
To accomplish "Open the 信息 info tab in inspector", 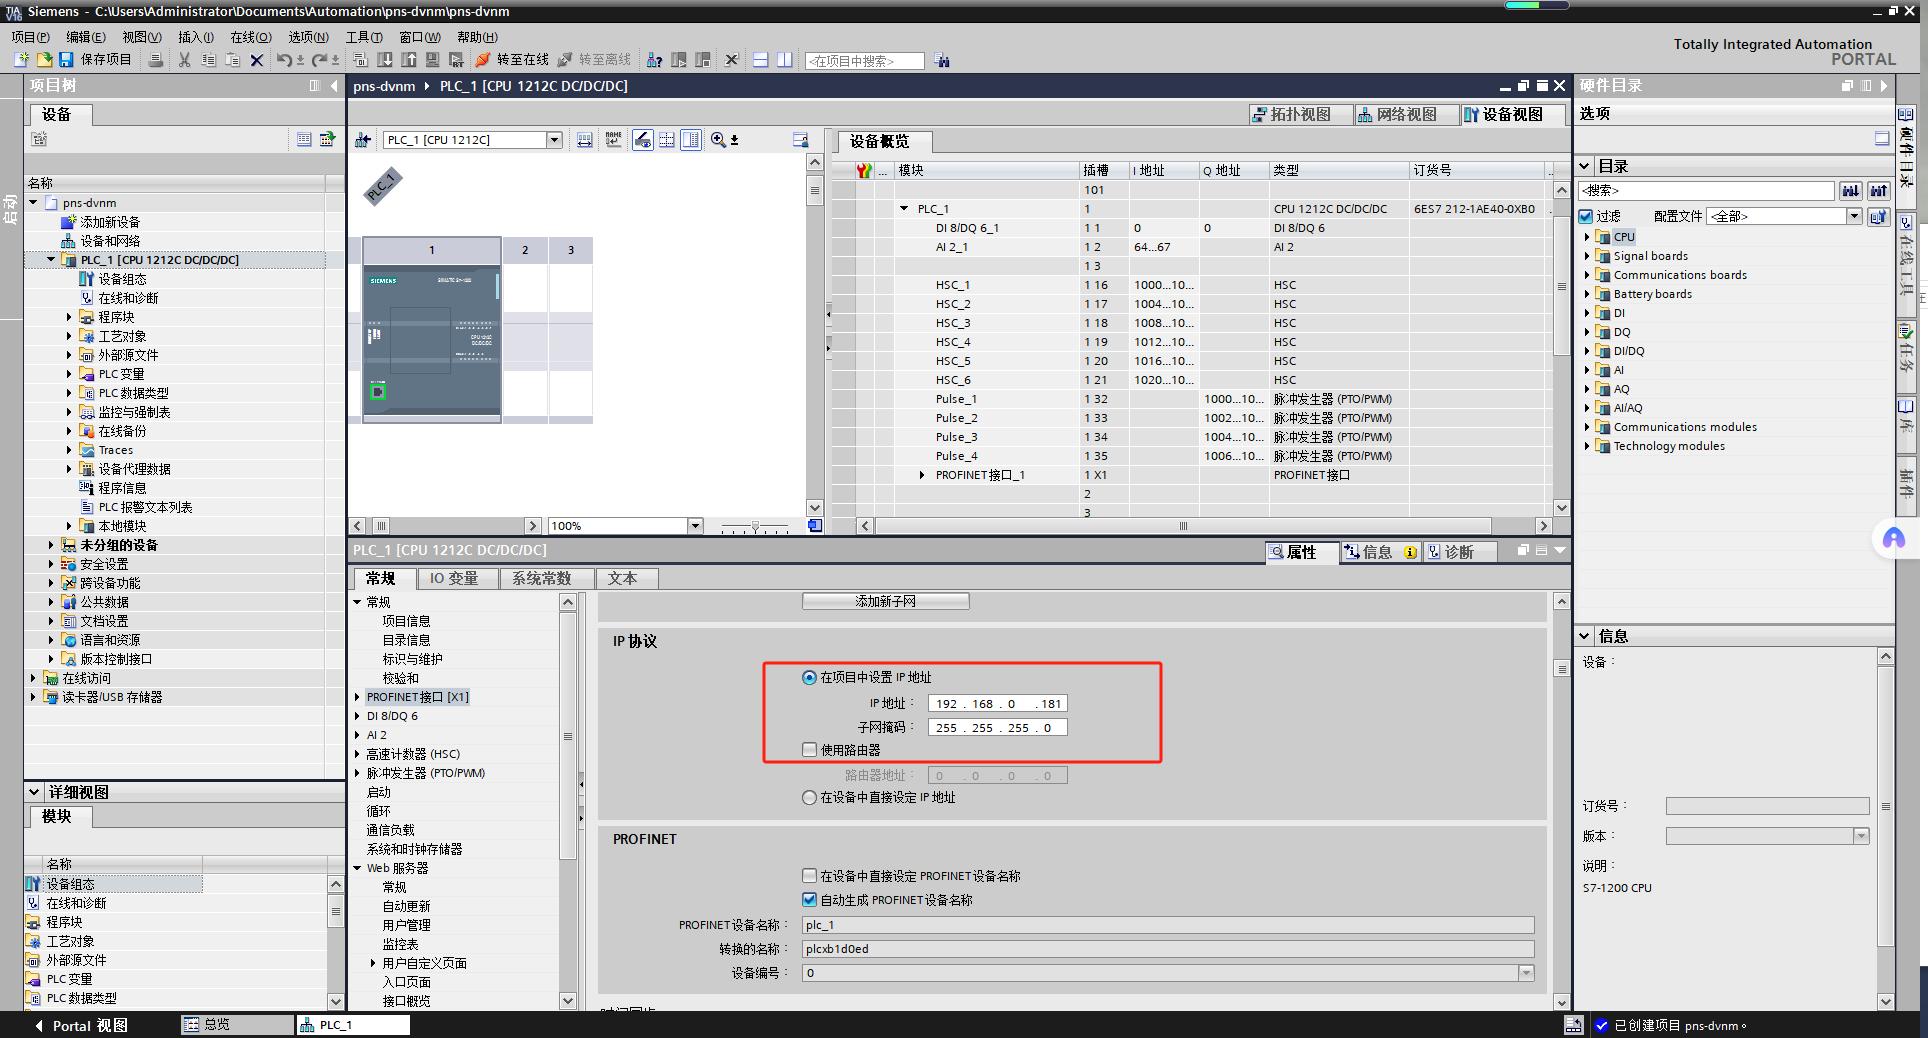I will click(x=1379, y=552).
